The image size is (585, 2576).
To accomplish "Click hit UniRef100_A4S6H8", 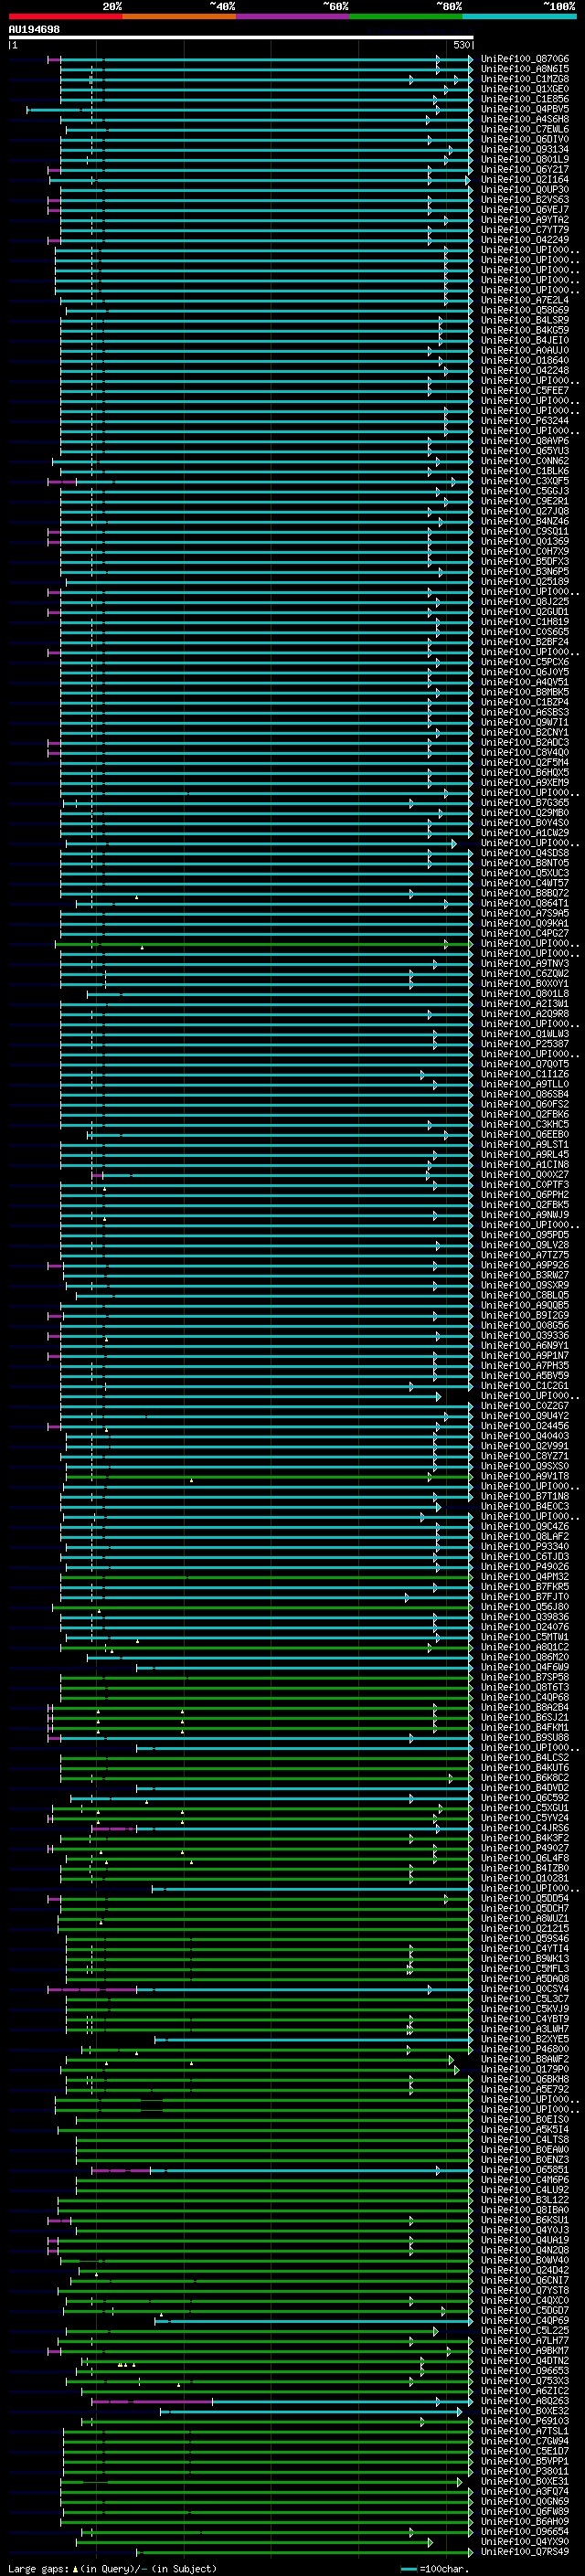I will click(x=525, y=119).
